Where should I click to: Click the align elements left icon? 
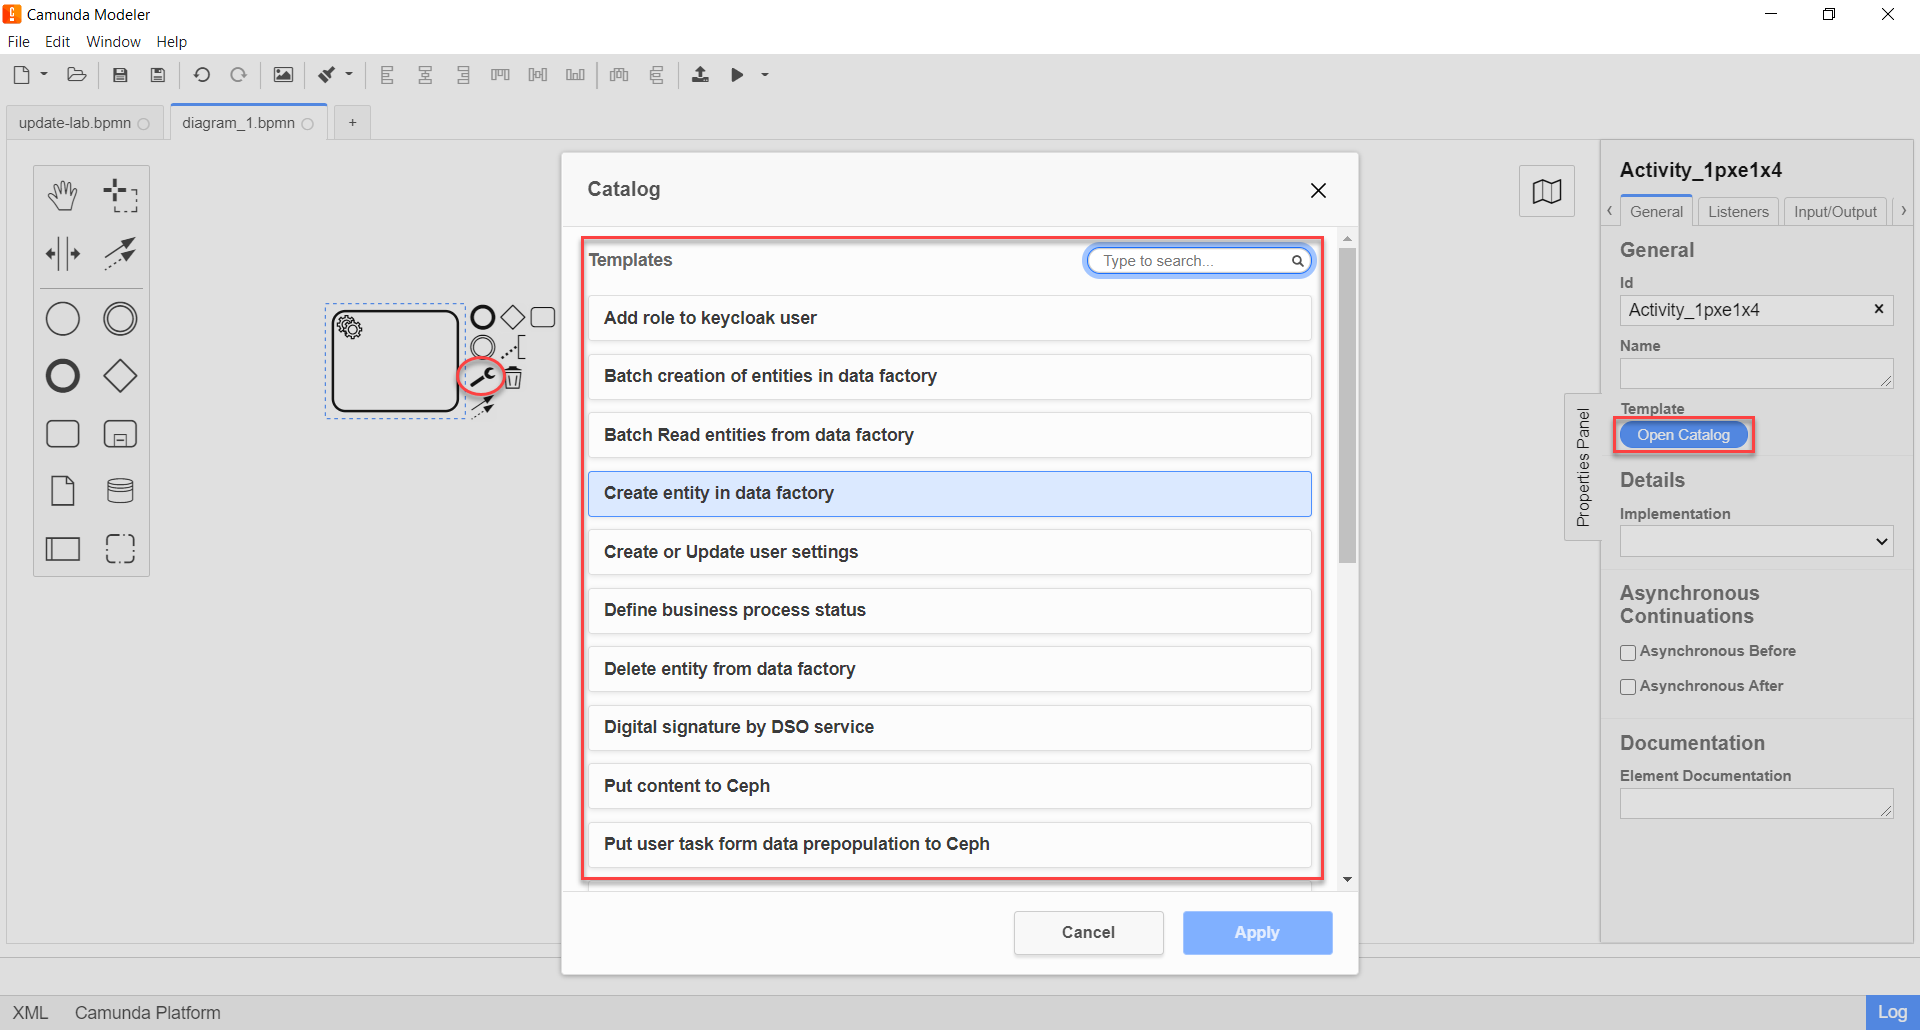click(388, 75)
